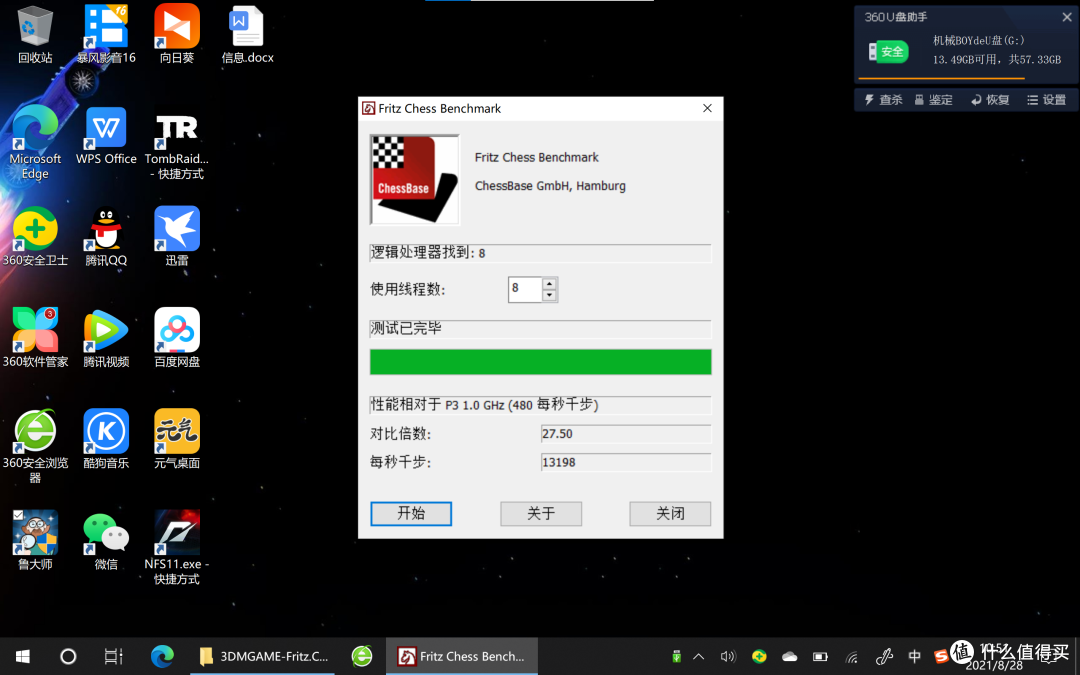
Task: Open the volume control tray icon
Action: 728,656
